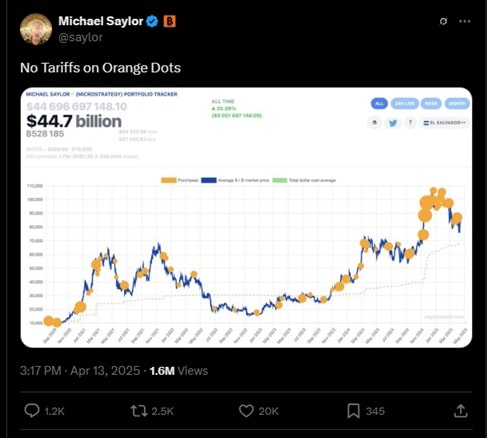
Task: Select the ALL time range tab
Action: pos(379,104)
